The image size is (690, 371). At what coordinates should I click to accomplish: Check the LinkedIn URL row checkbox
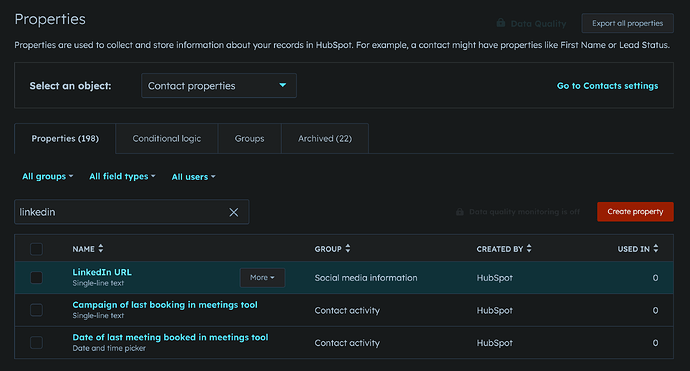pos(37,278)
